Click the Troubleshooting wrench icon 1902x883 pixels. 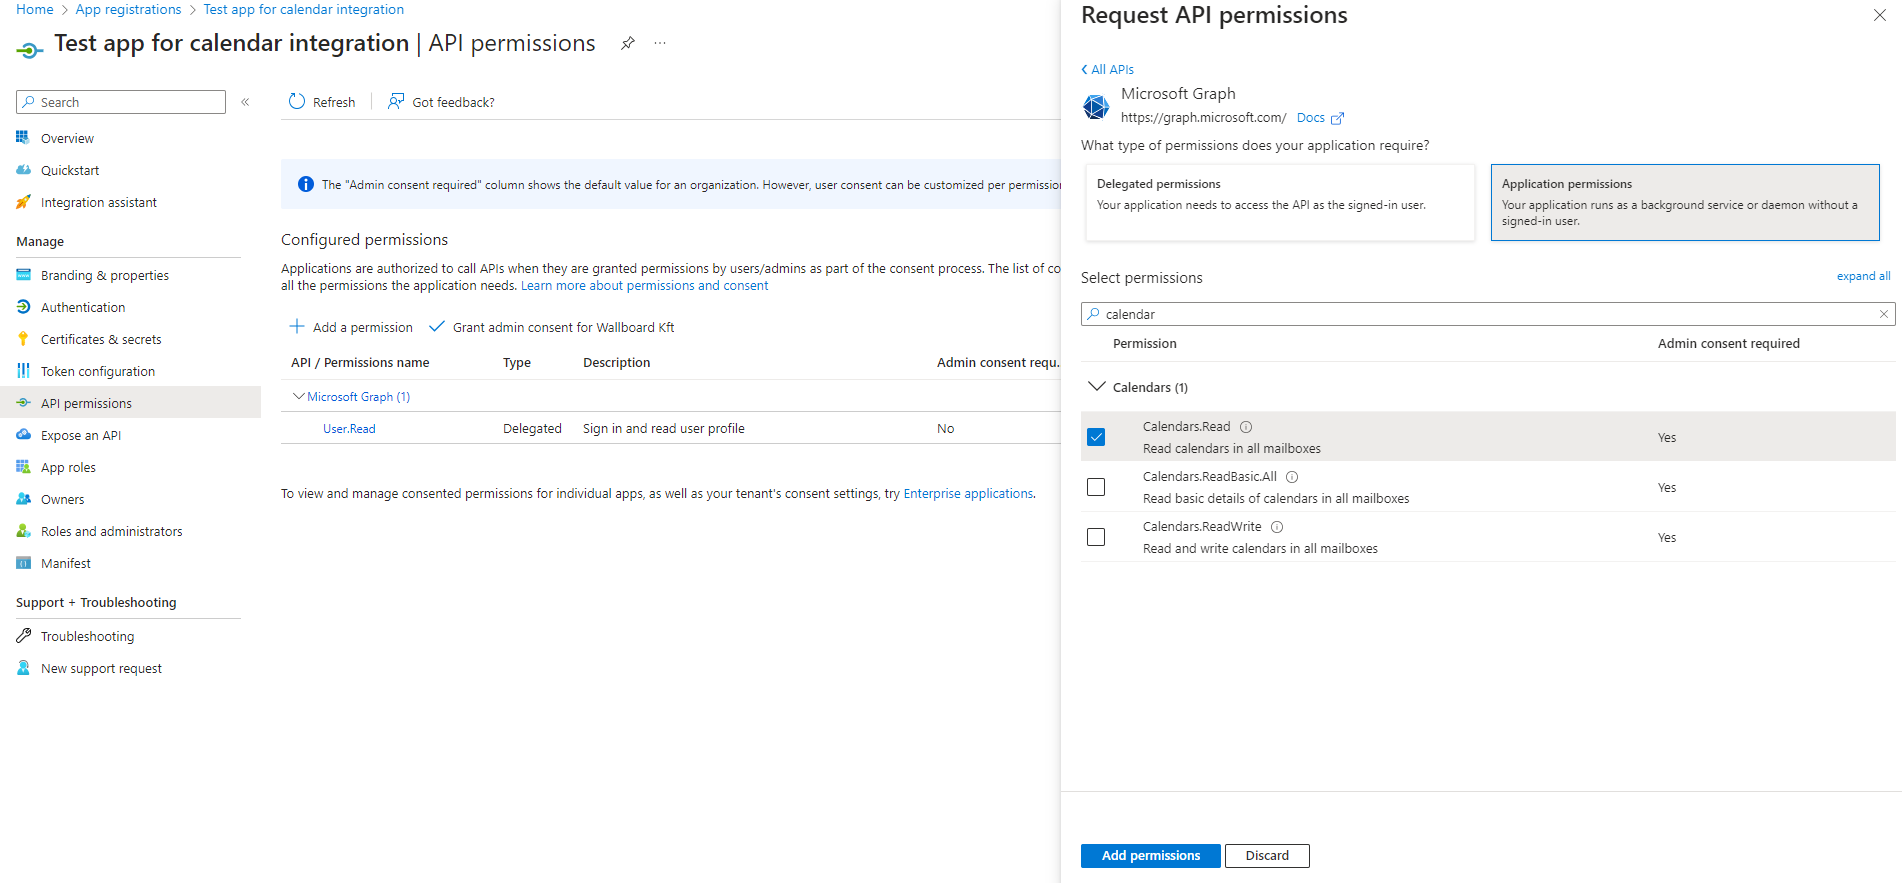pos(23,636)
